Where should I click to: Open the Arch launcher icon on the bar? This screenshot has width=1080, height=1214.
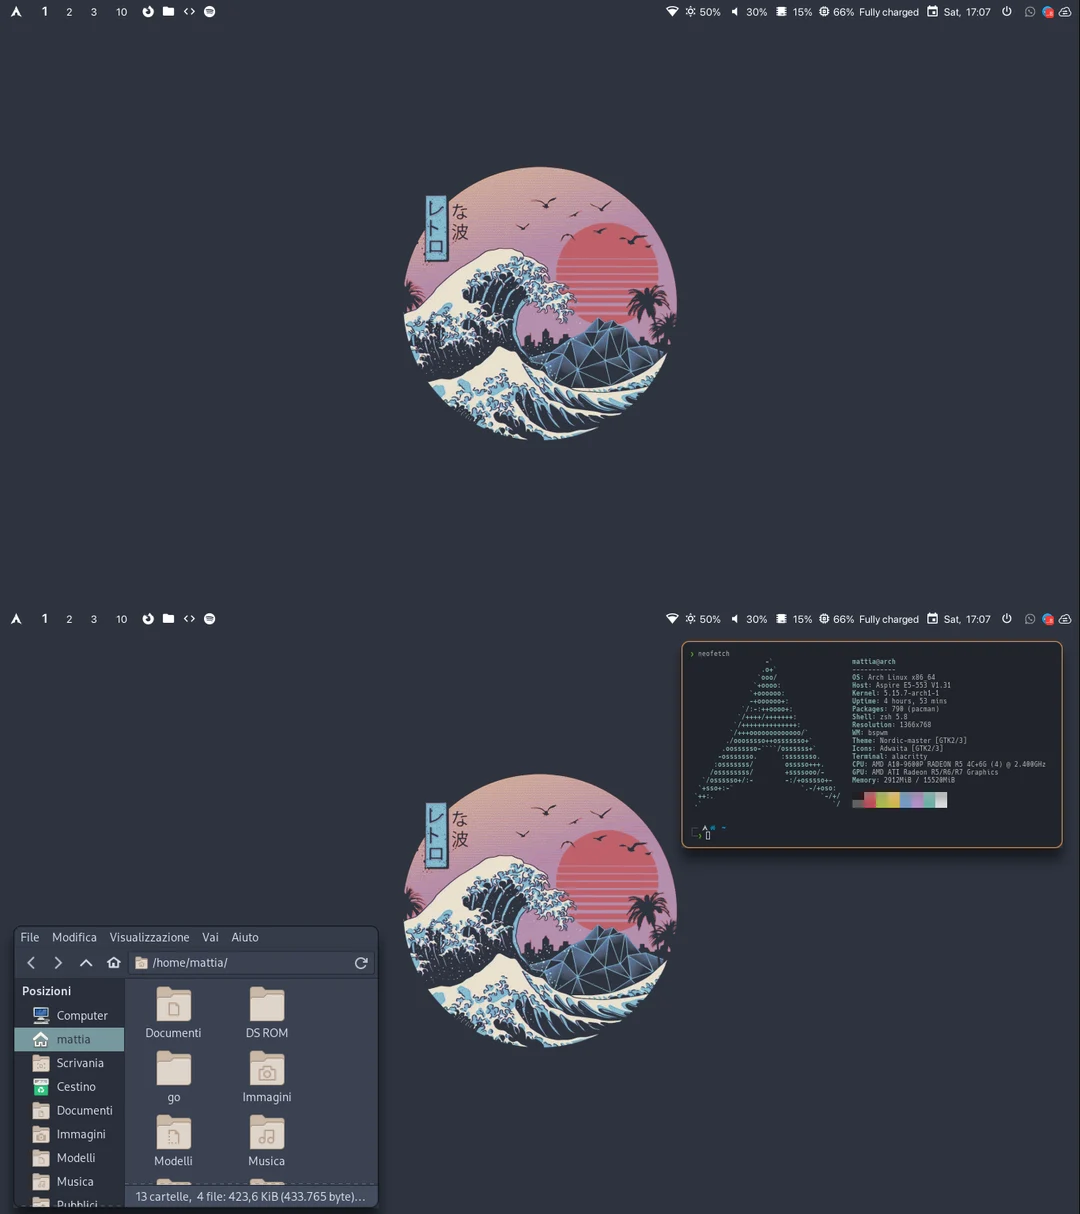click(16, 11)
